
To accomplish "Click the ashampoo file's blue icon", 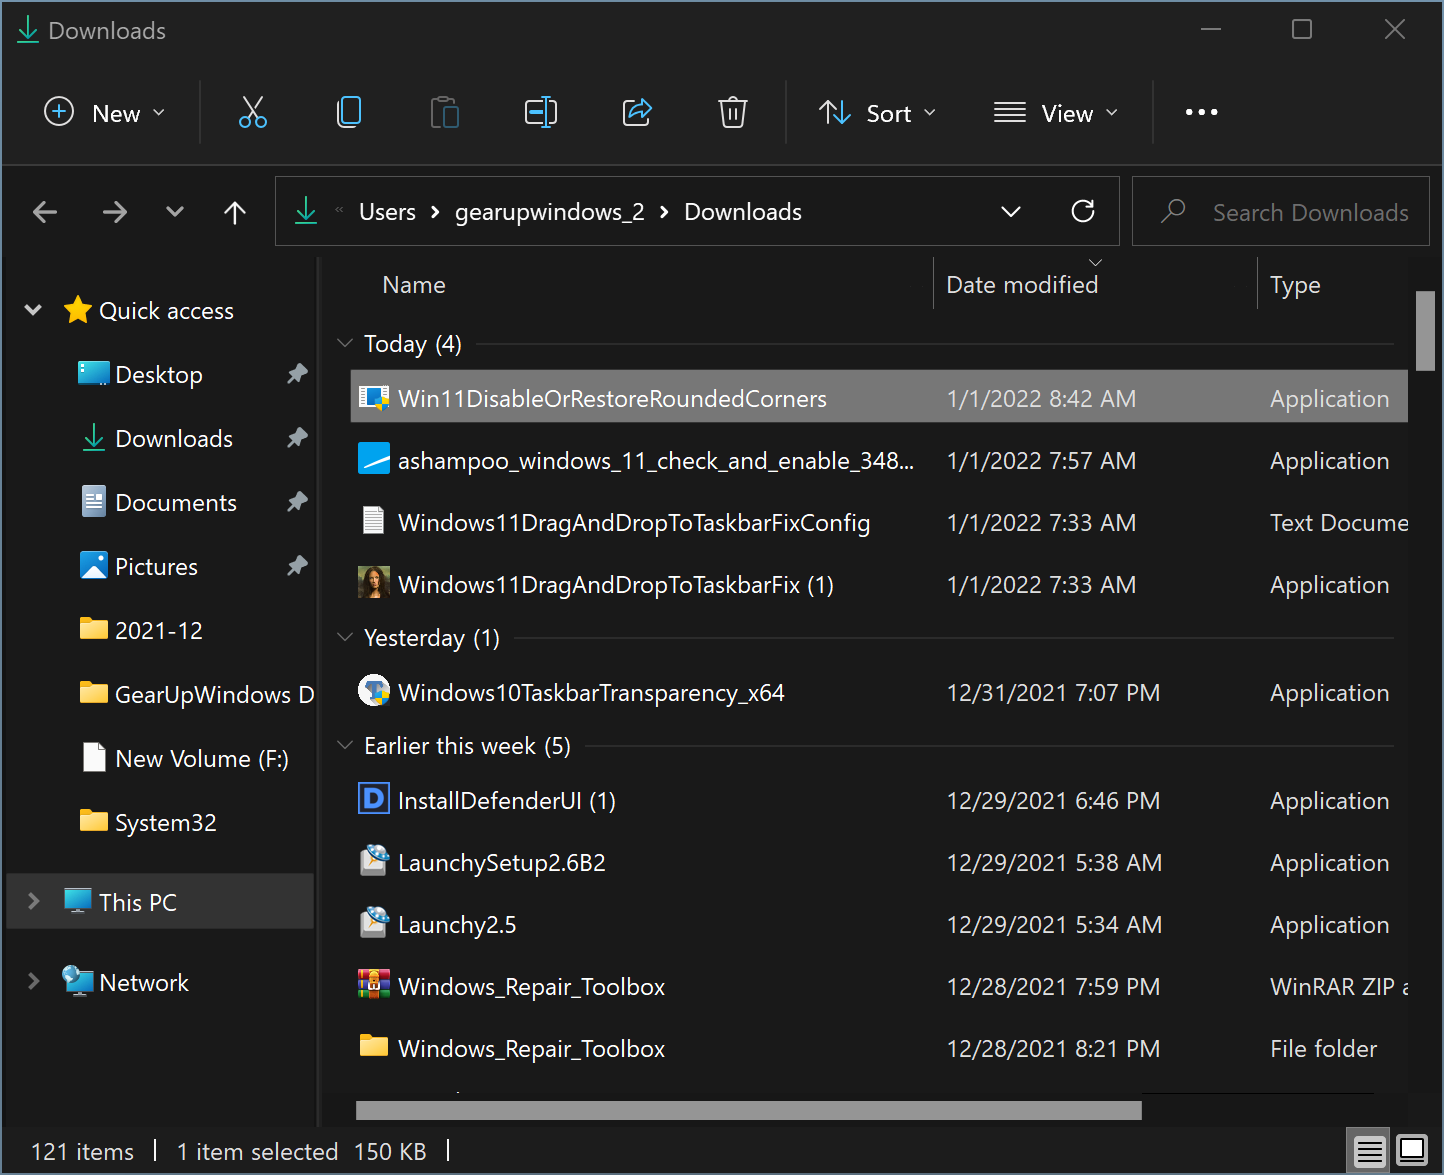I will [374, 460].
